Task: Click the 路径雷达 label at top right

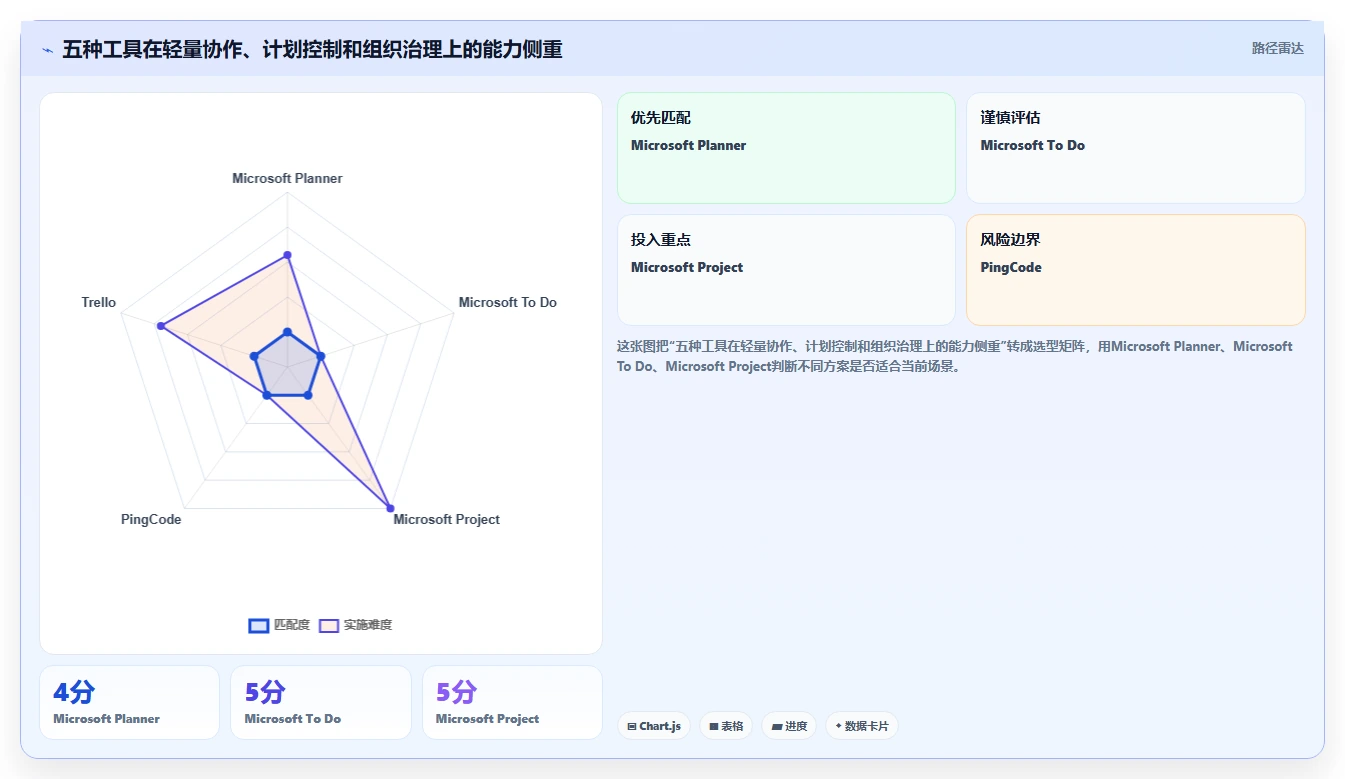Action: [x=1277, y=48]
